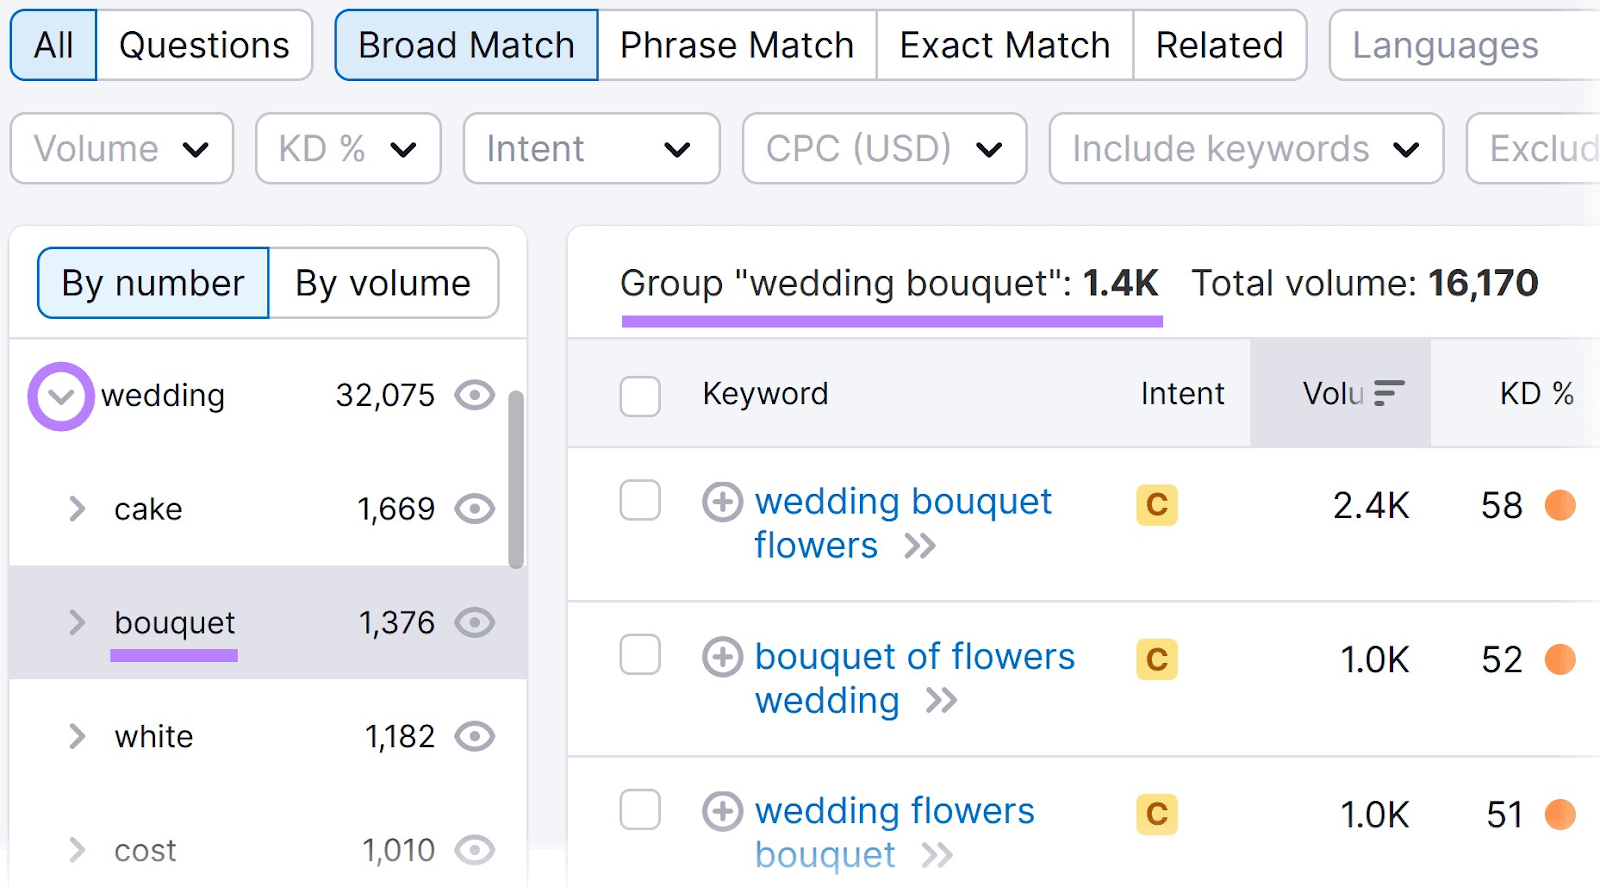The image size is (1600, 887).
Task: Open the Volume filter dropdown
Action: coord(121,149)
